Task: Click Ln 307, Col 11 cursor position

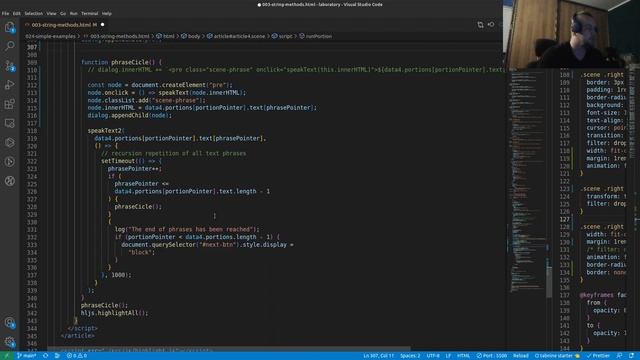Action: coord(378,356)
